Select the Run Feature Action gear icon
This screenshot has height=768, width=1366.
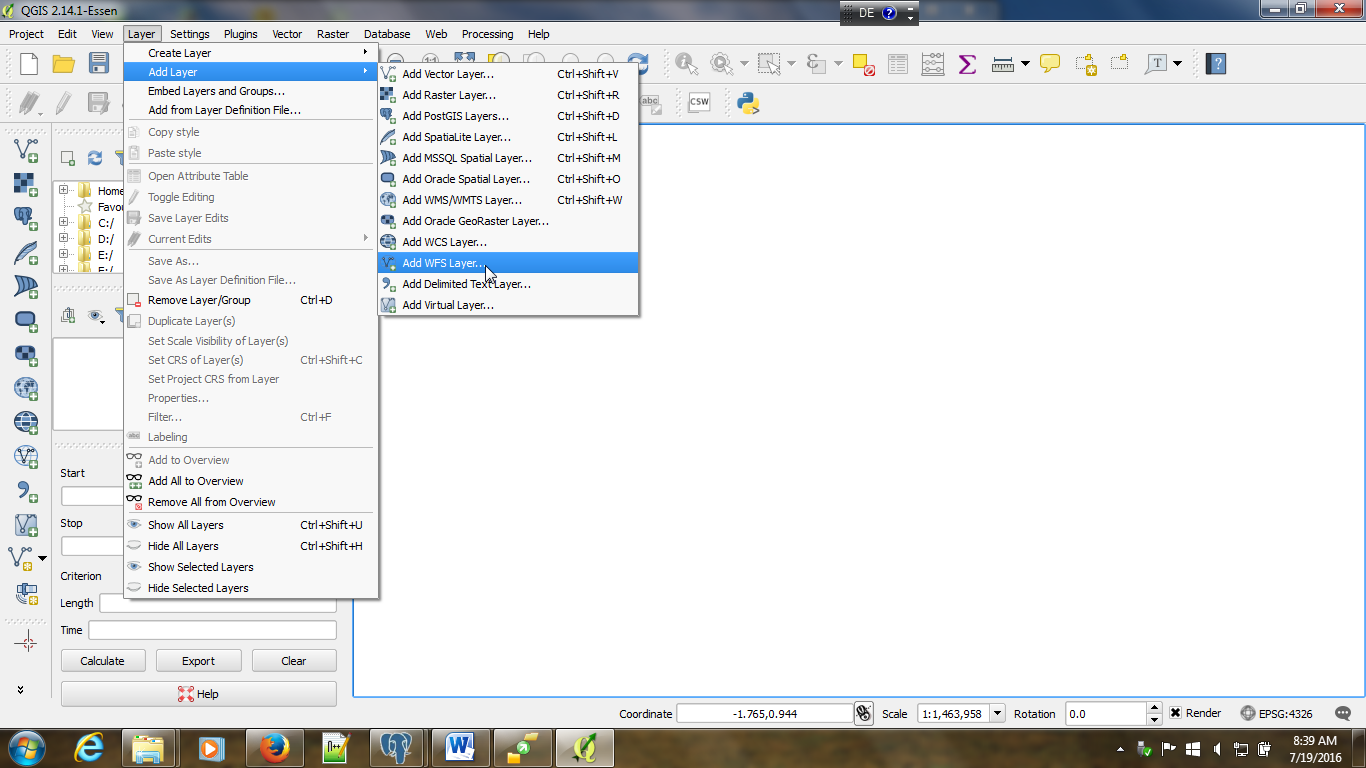pyautogui.click(x=721, y=64)
